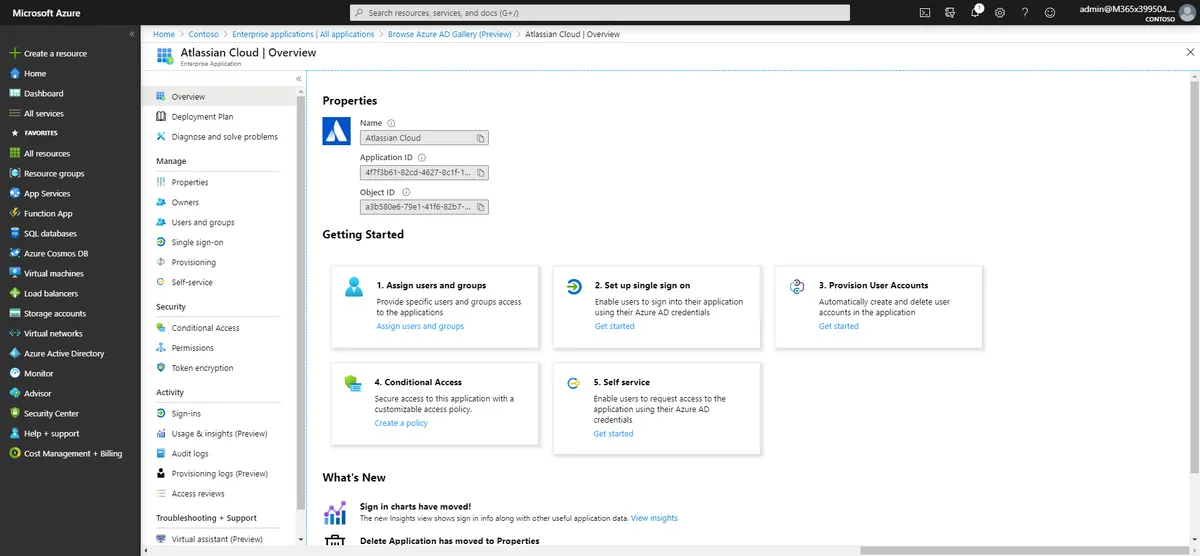Click Assign users and groups link
This screenshot has height=556, width=1200.
(x=420, y=326)
